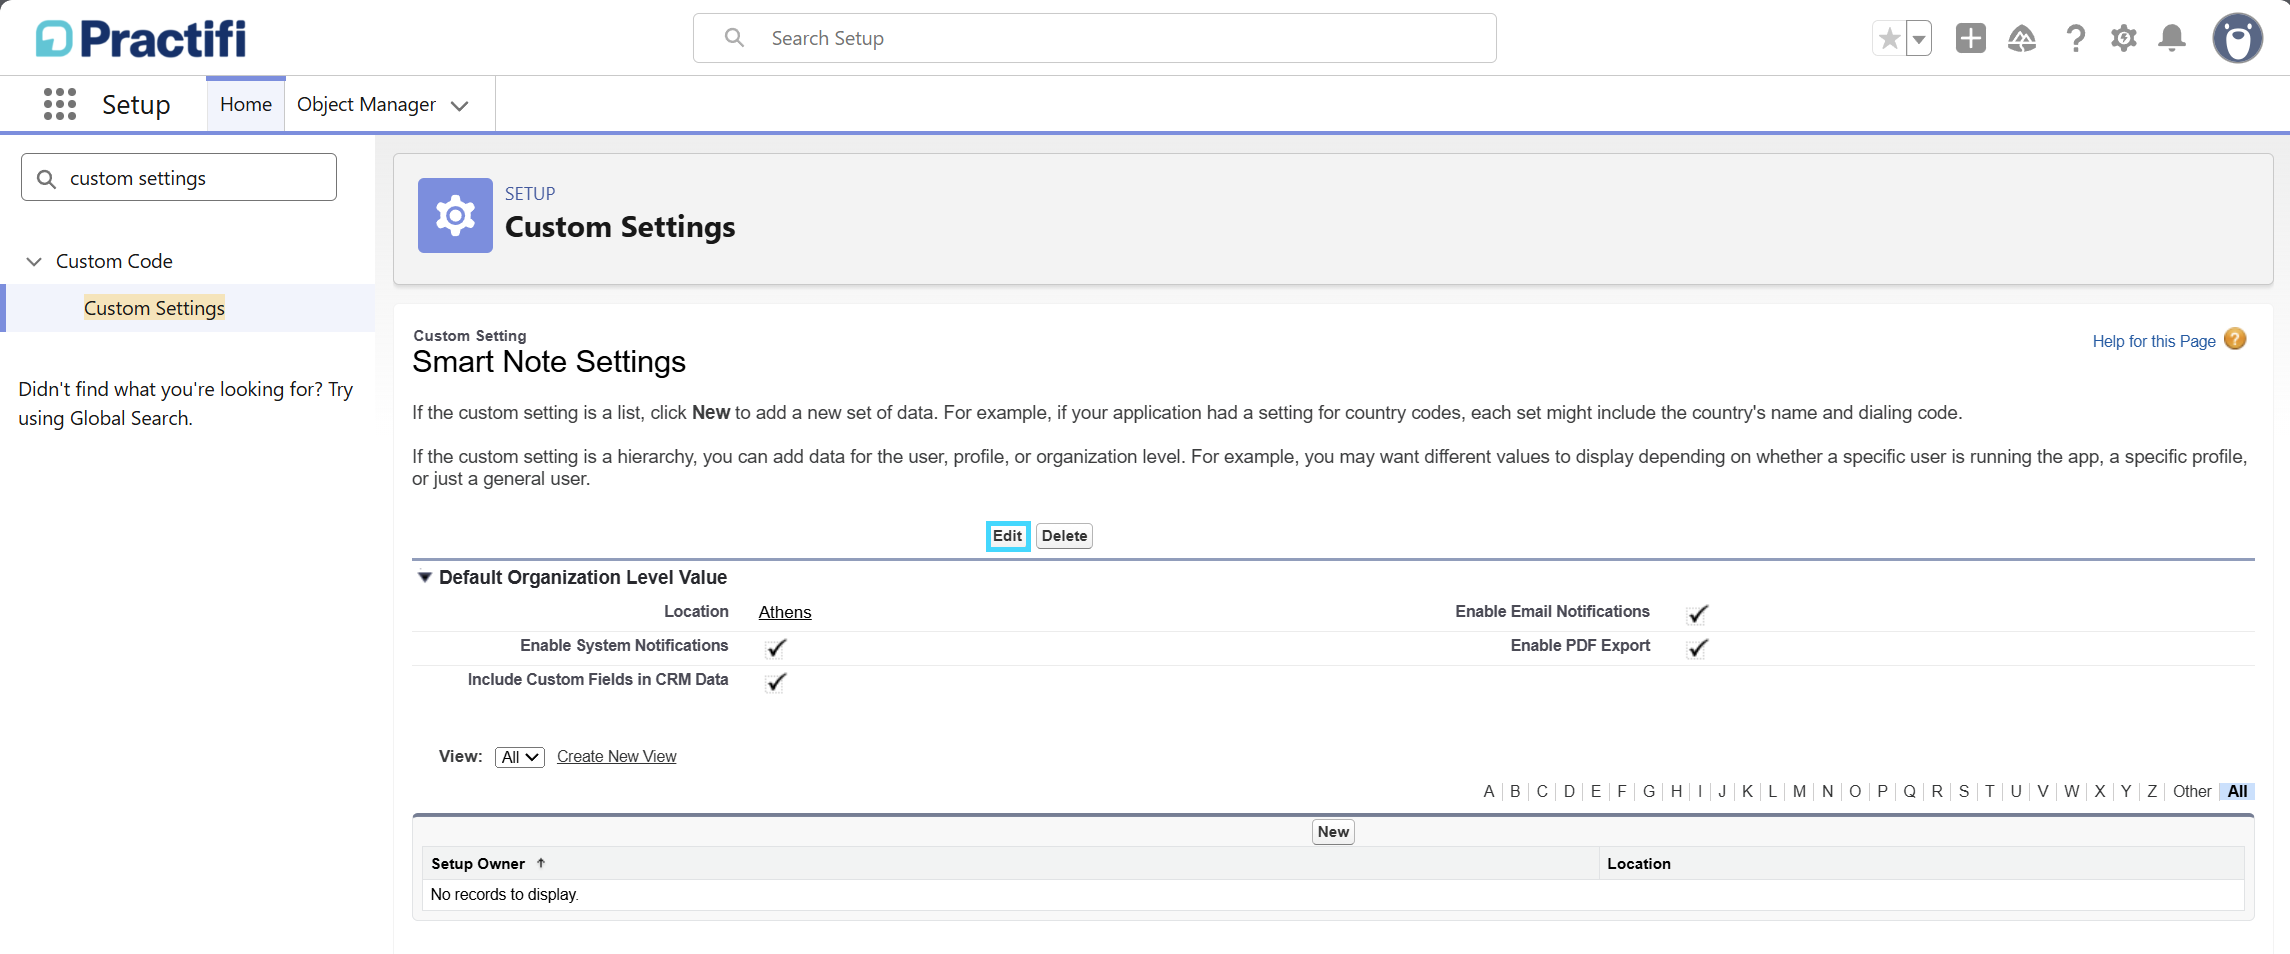2290x954 pixels.
Task: Open the Trailhead guidance icon
Action: click(2022, 38)
